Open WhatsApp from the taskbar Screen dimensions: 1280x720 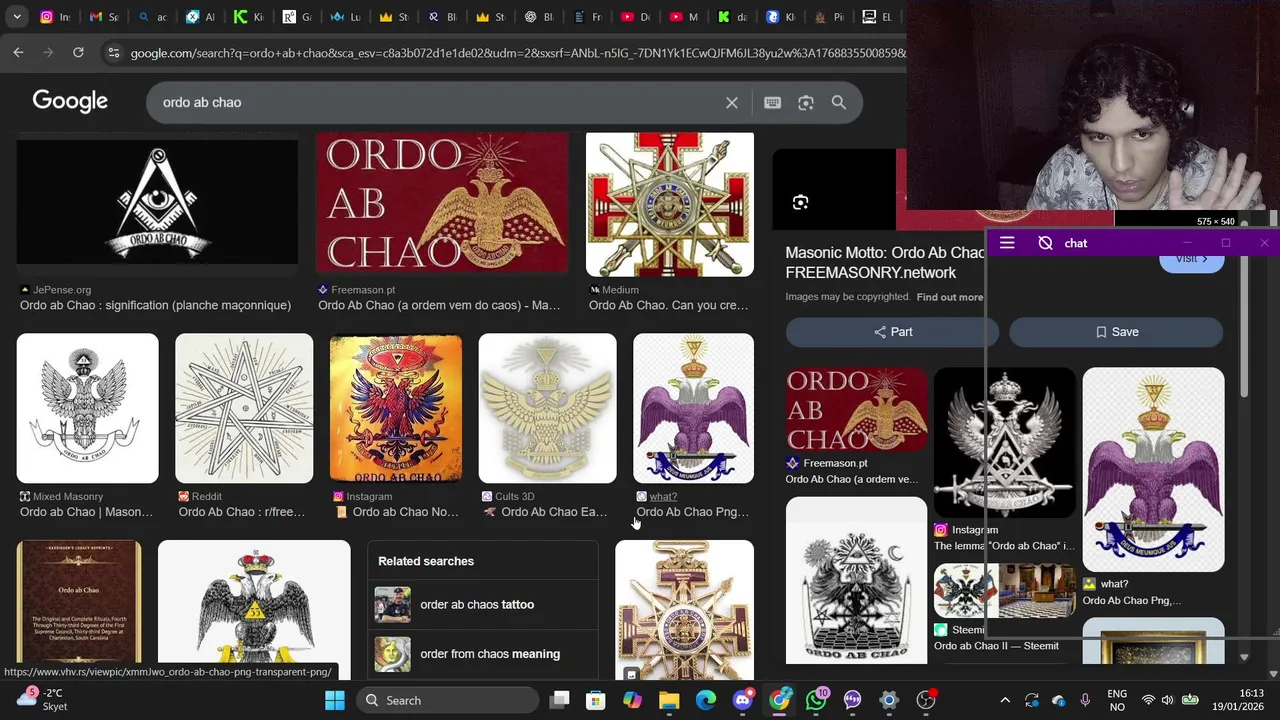click(x=817, y=700)
